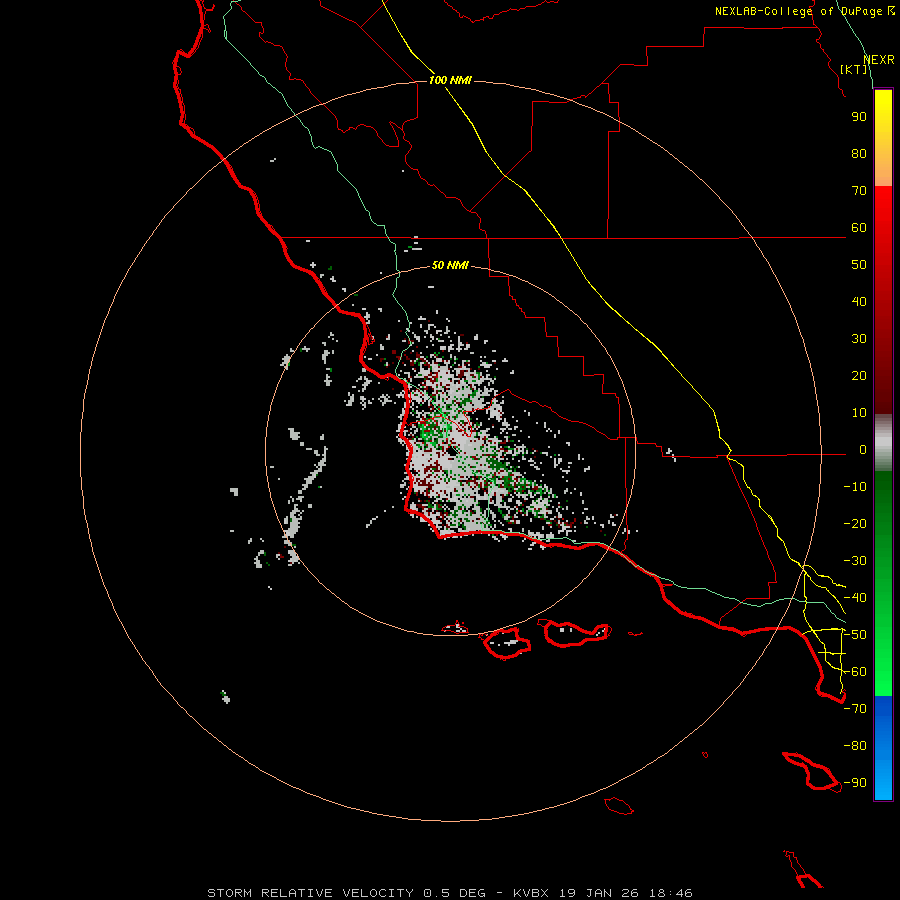Viewport: 900px width, 900px height.
Task: Click the positive 90 scale value
Action: click(x=859, y=117)
